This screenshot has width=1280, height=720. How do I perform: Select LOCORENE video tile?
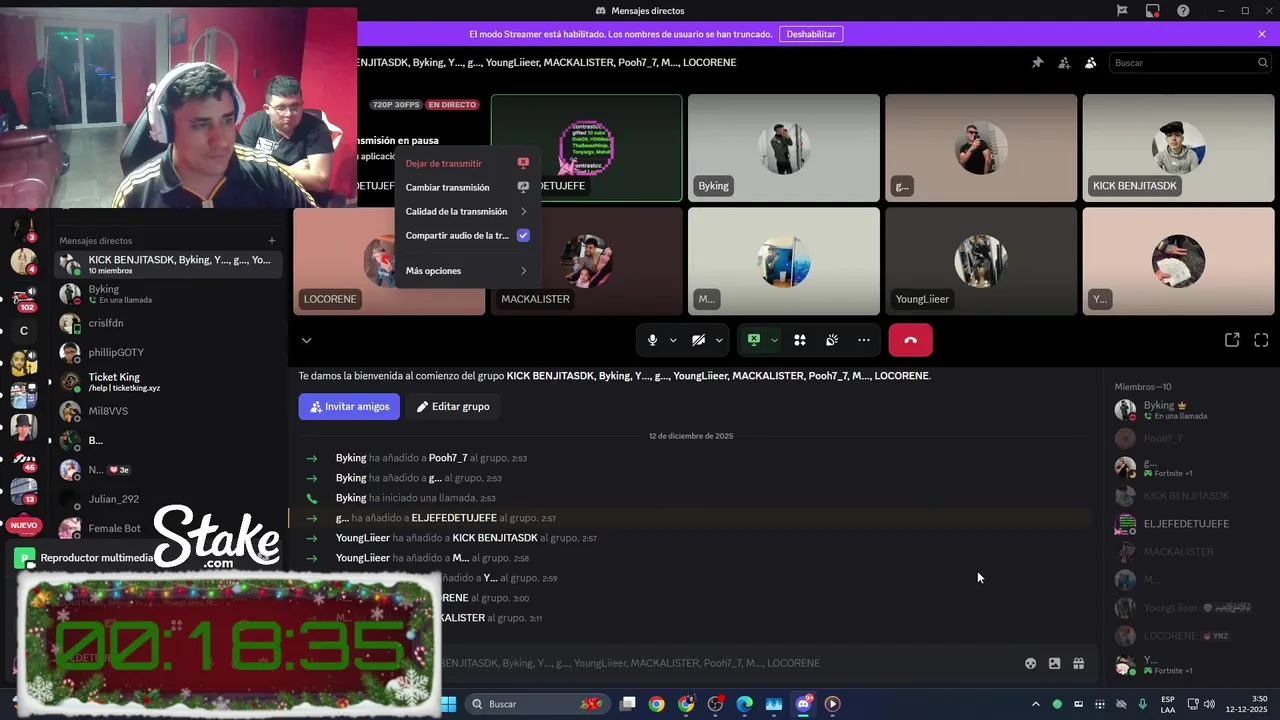click(389, 261)
